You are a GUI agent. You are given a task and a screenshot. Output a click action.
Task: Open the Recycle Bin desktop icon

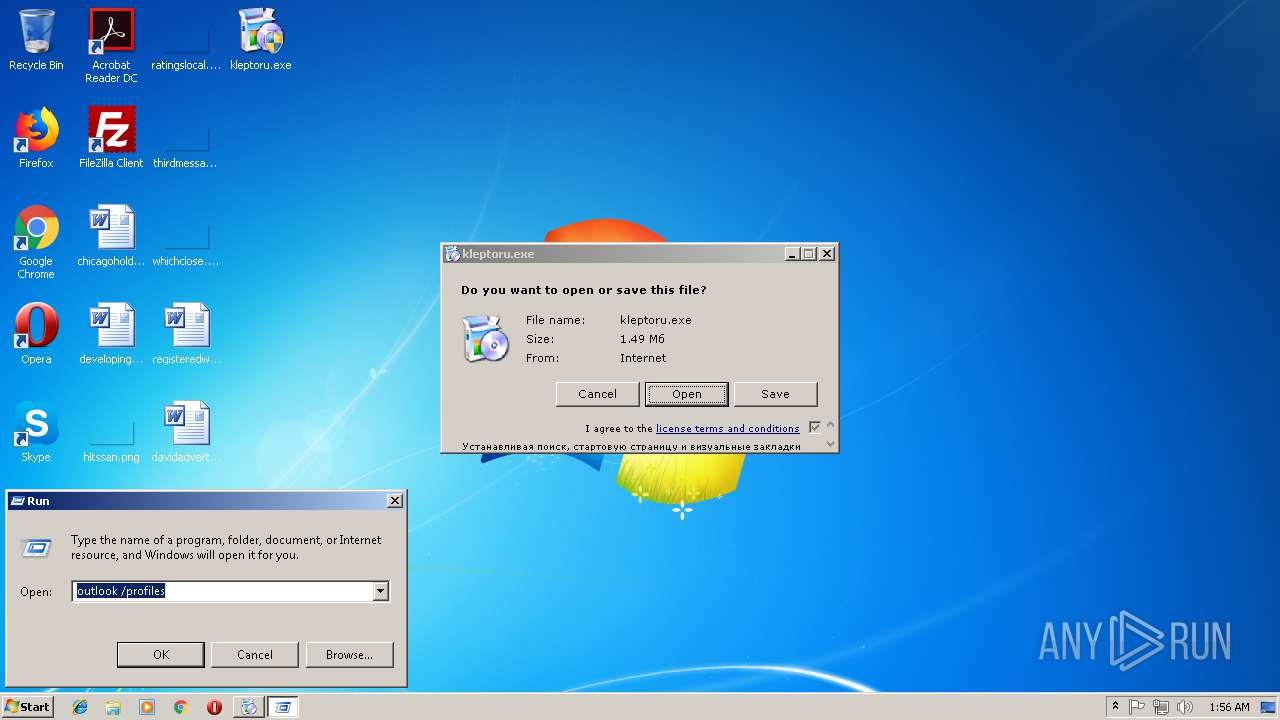tap(36, 41)
